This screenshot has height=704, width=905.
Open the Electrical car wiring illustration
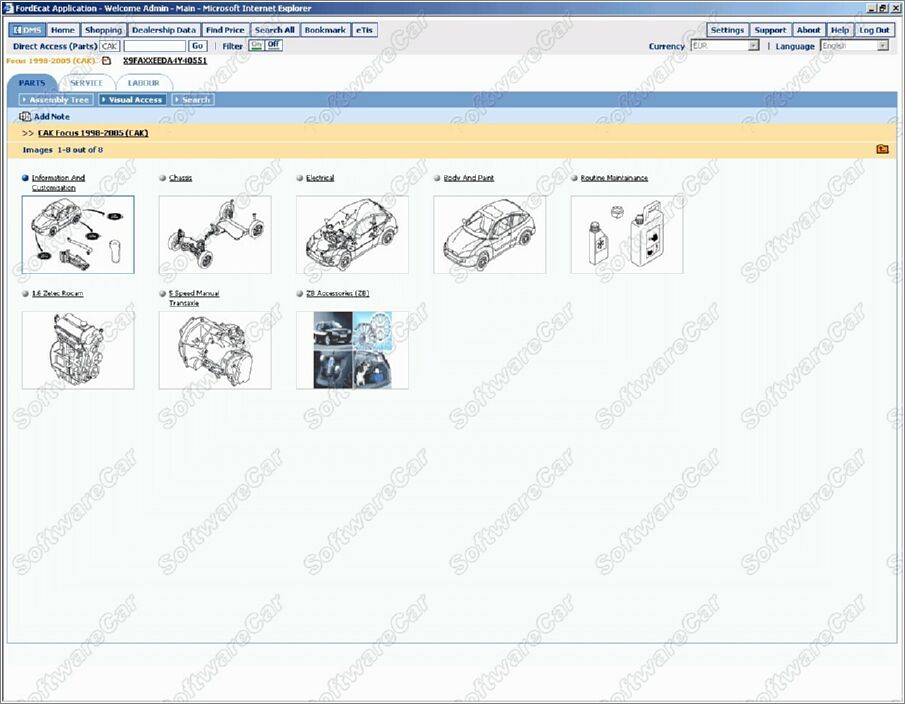352,234
